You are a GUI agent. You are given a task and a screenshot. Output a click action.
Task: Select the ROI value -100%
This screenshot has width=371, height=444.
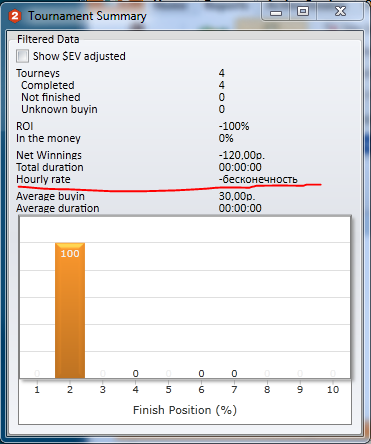(234, 126)
